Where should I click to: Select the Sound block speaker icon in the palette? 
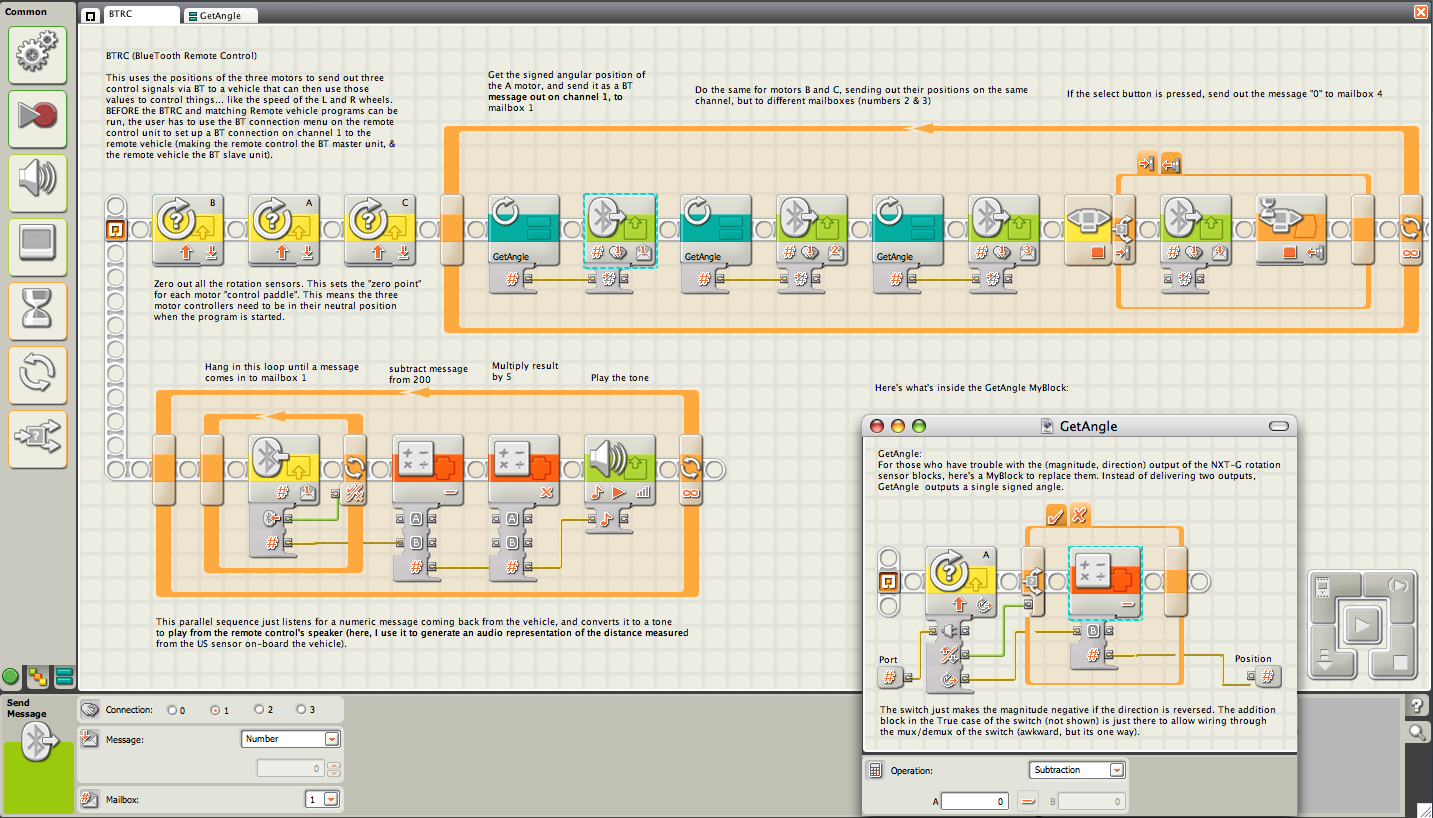[38, 183]
